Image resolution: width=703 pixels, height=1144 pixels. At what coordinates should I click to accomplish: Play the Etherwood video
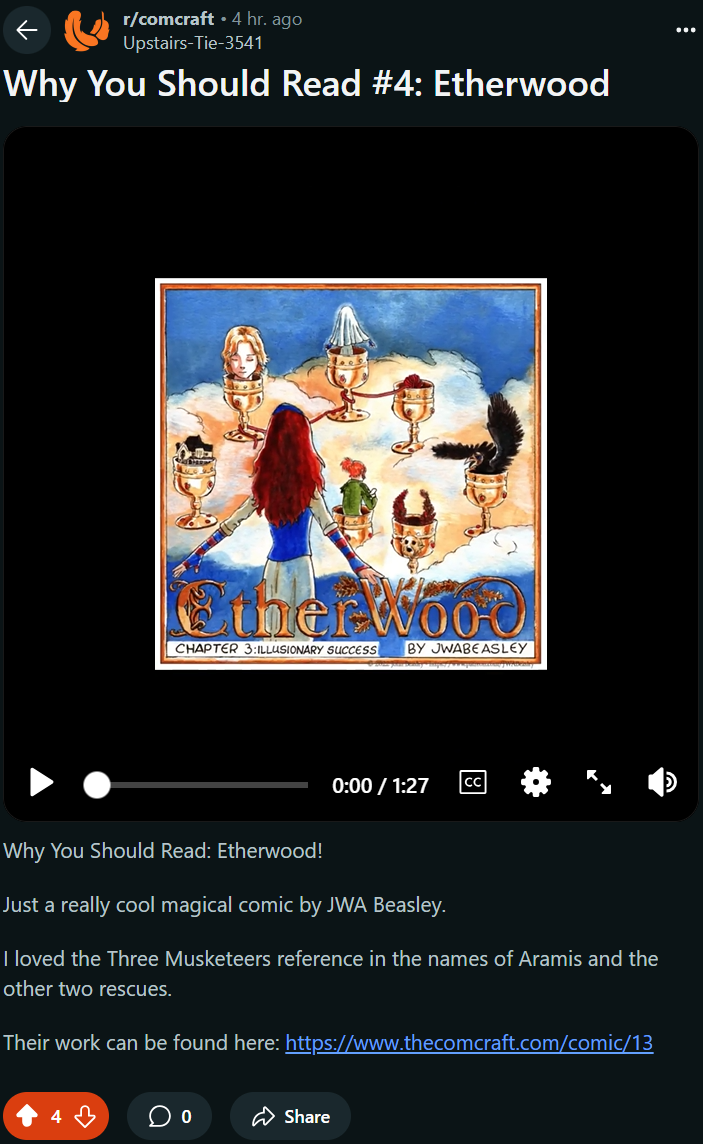pos(42,783)
